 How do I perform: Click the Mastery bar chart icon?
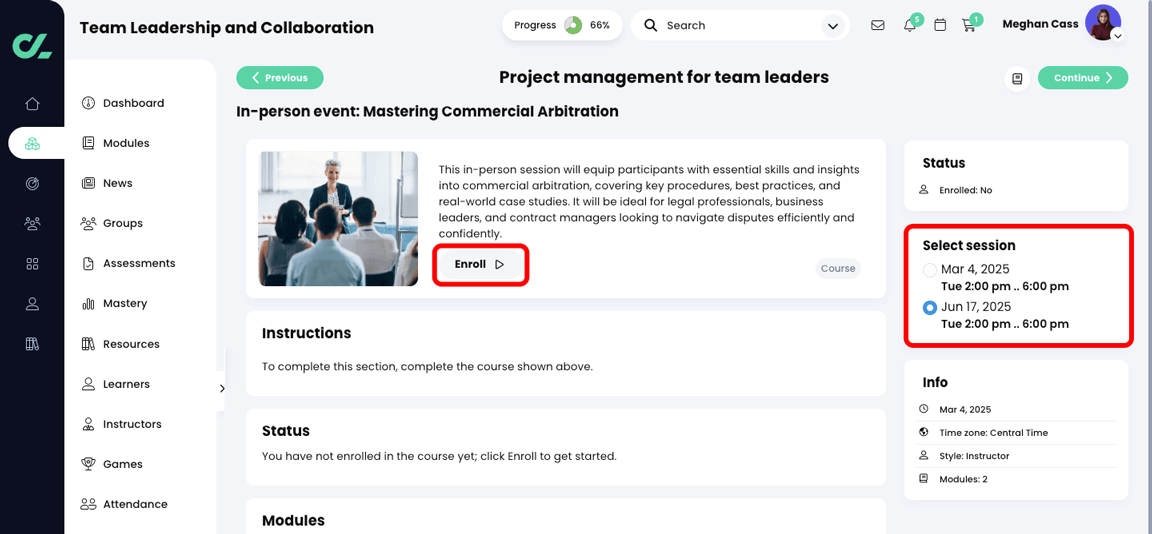(x=88, y=303)
